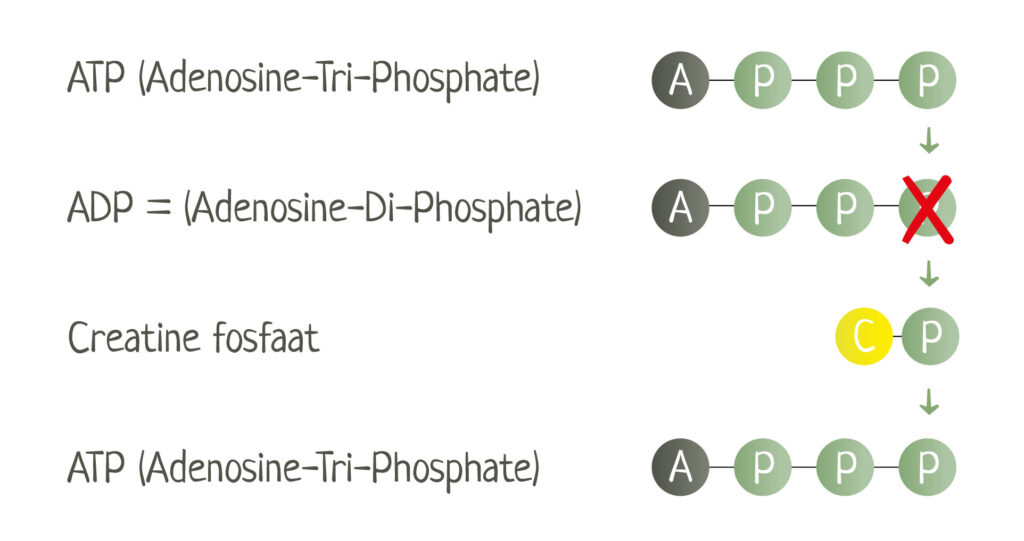The width and height of the screenshot is (1024, 541).
Task: Click the first P circle in ADP row
Action: click(763, 208)
